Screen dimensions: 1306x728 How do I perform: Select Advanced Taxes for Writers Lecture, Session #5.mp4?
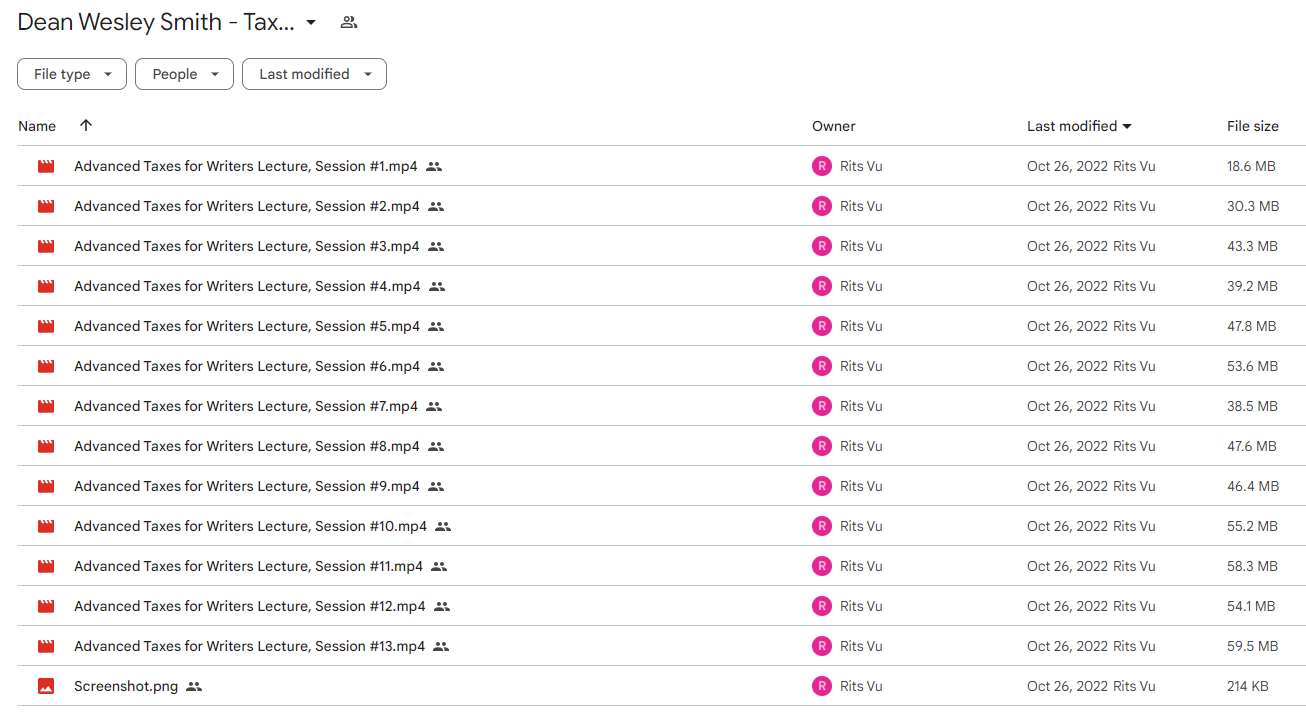(x=247, y=326)
